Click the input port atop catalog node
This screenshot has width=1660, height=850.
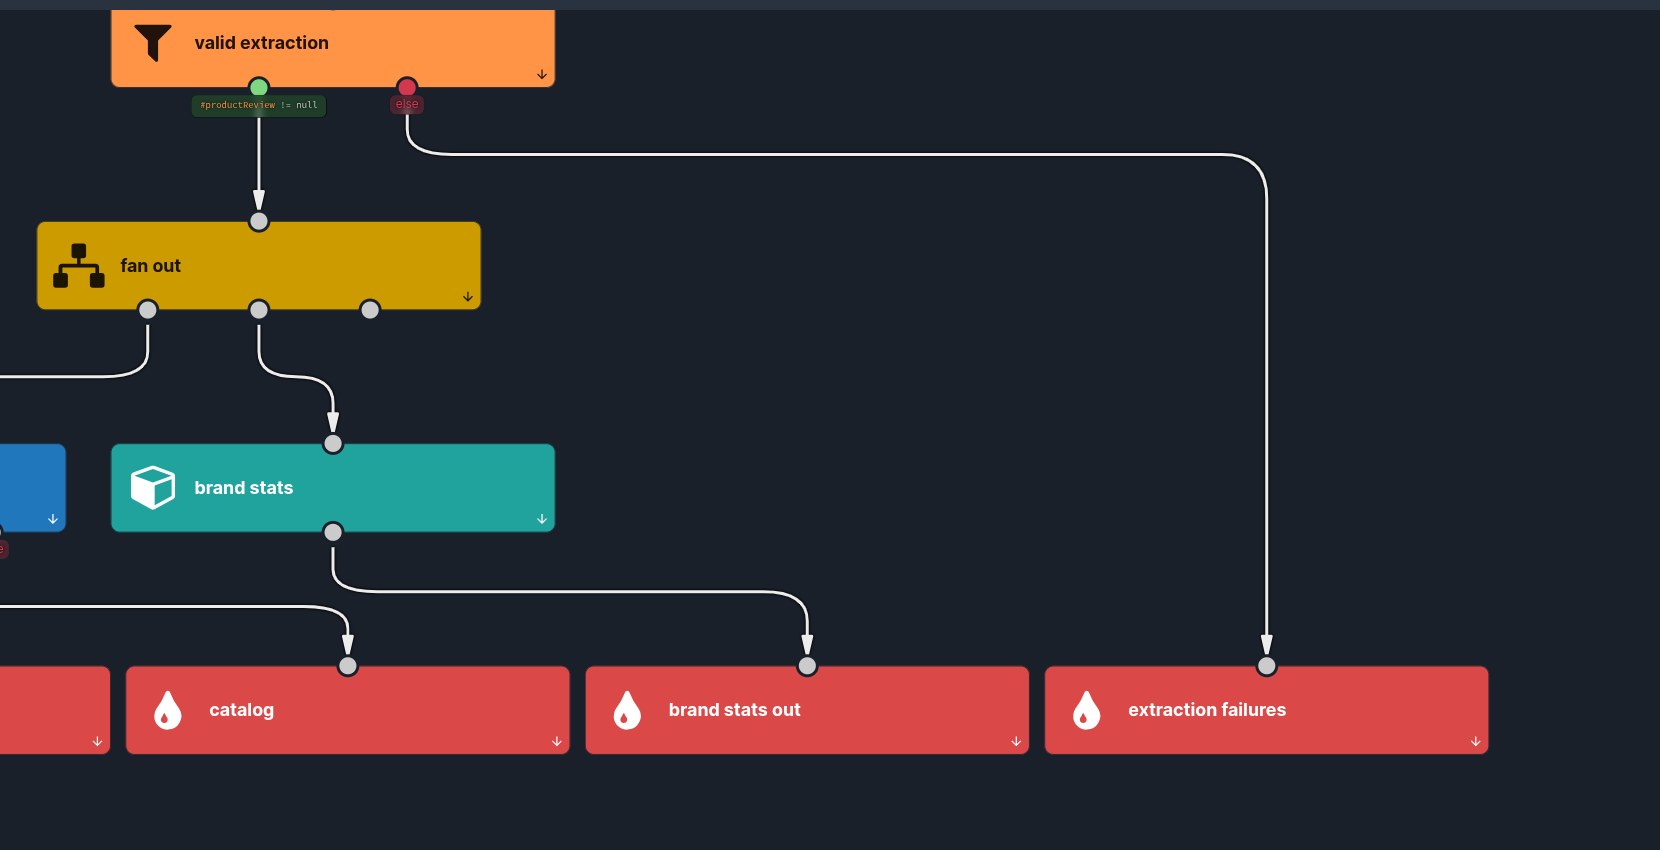(348, 666)
